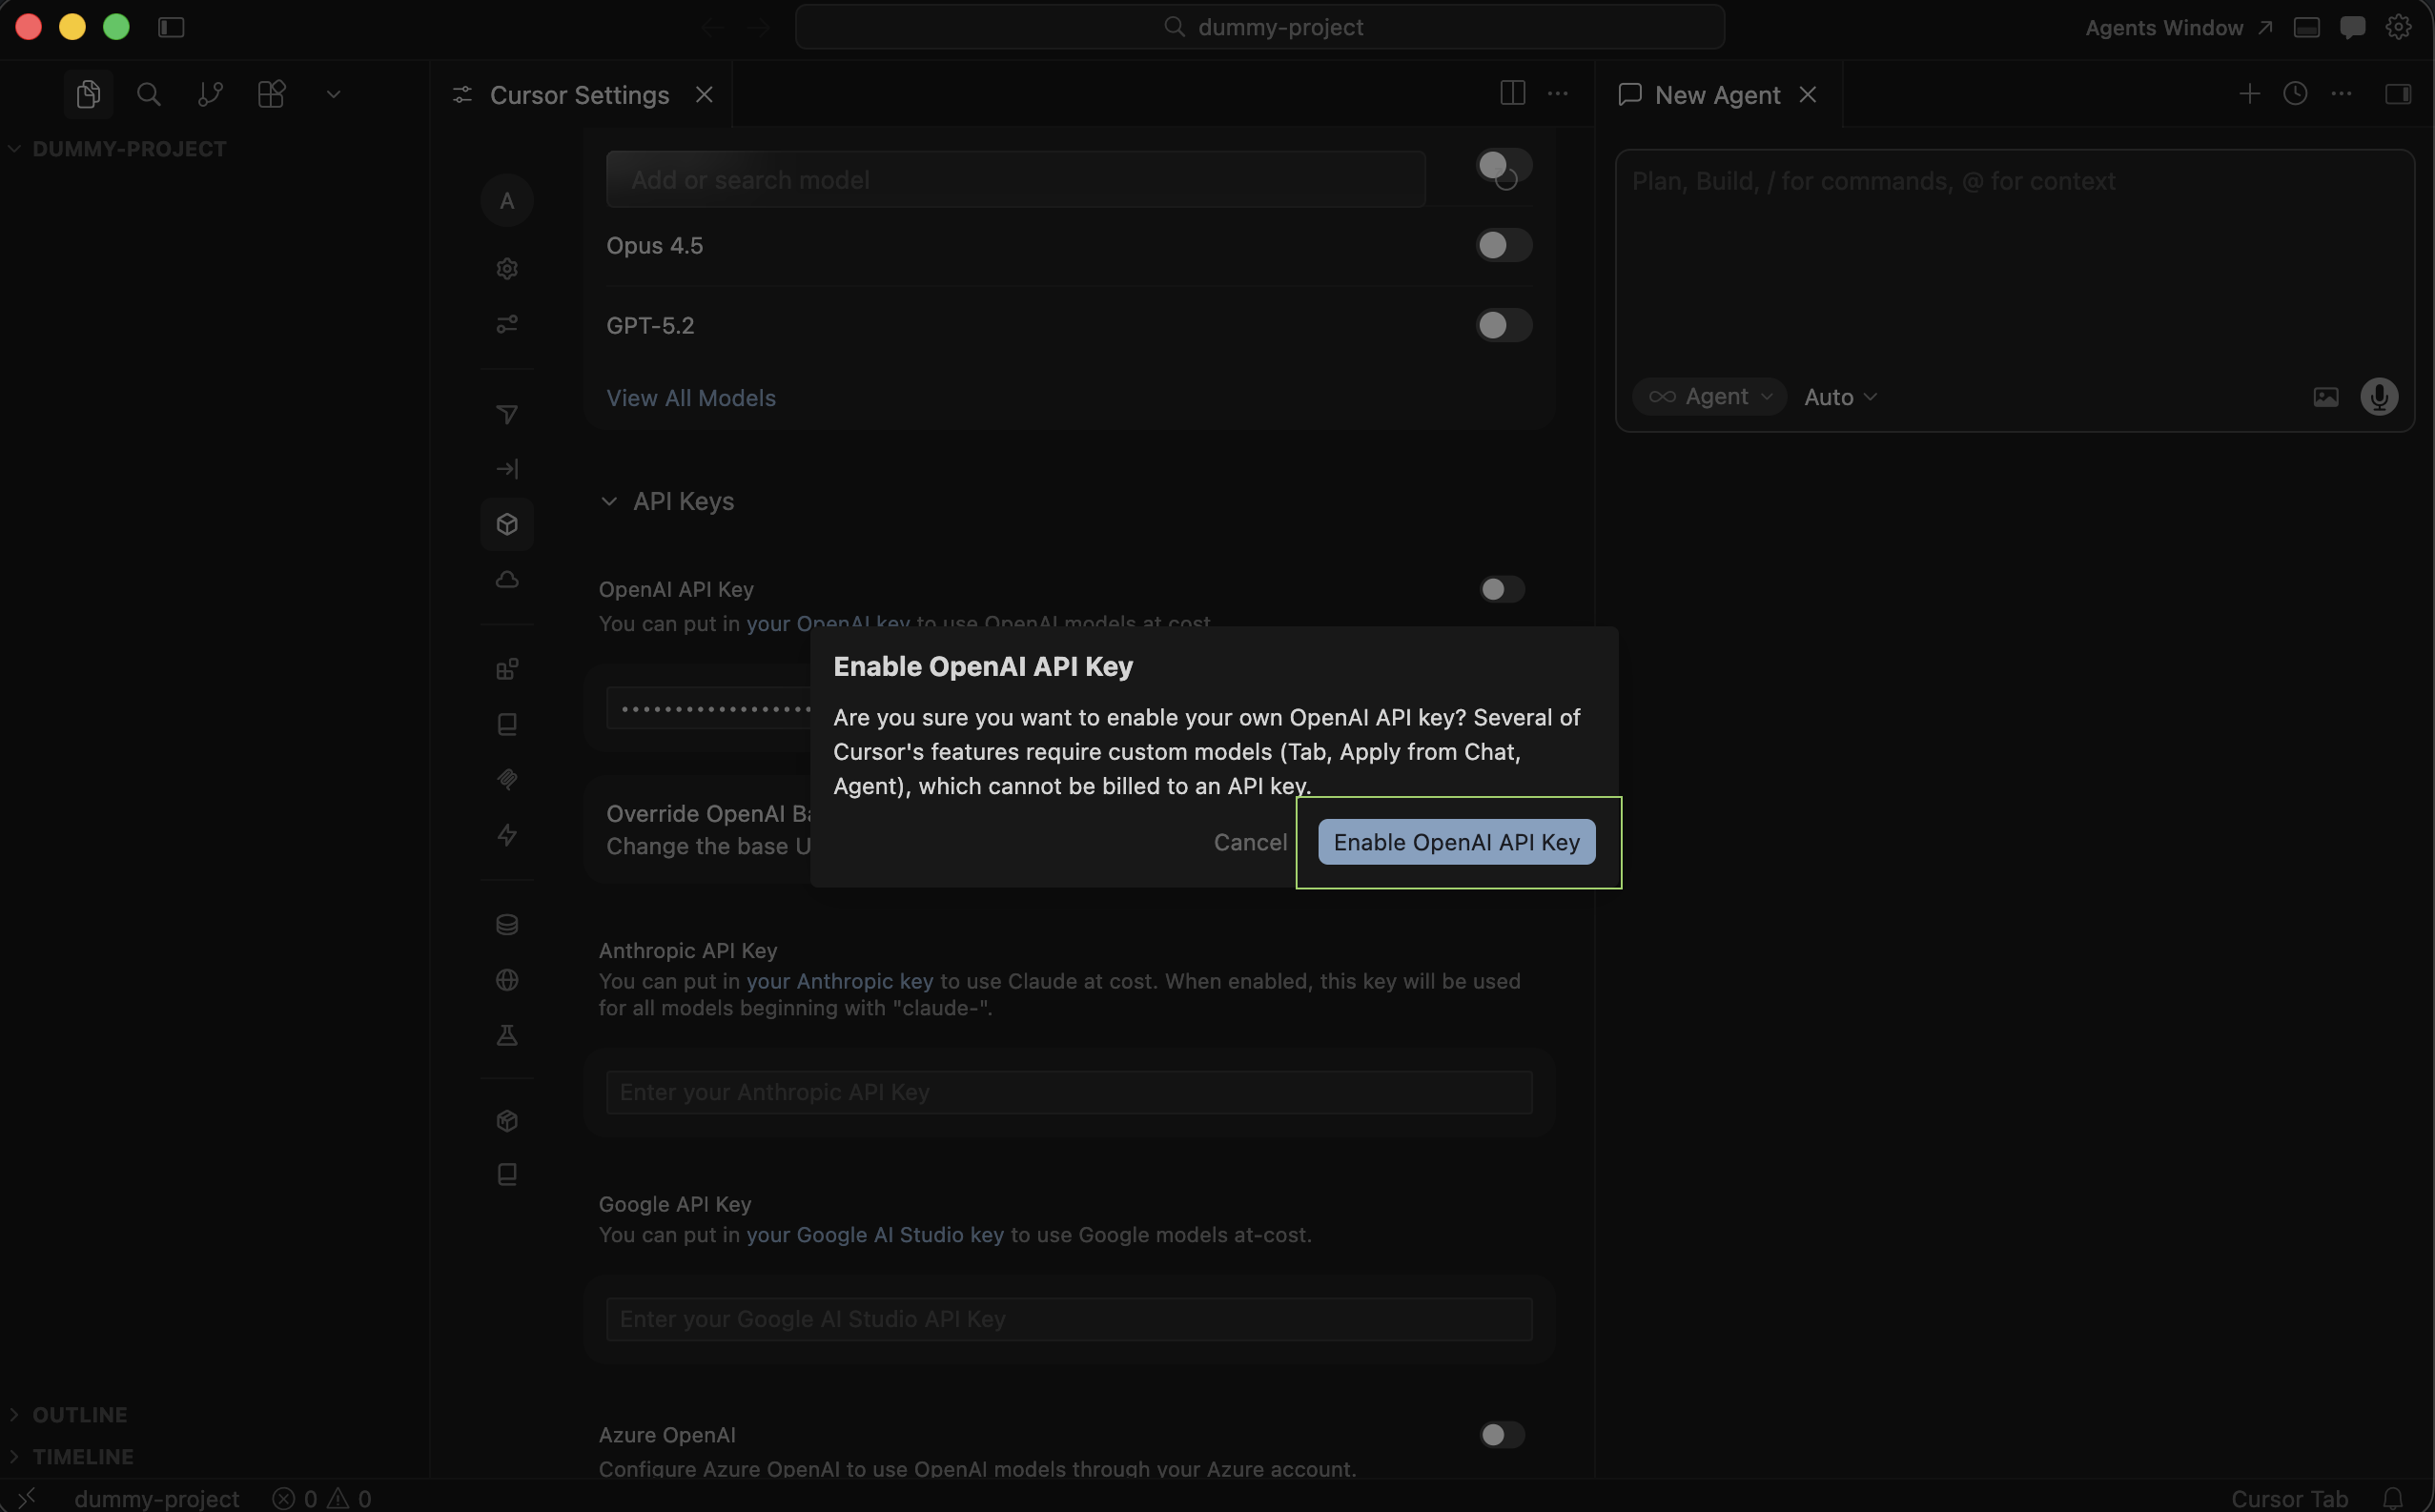
Task: Start a new agent chat with plus icon
Action: [2249, 93]
